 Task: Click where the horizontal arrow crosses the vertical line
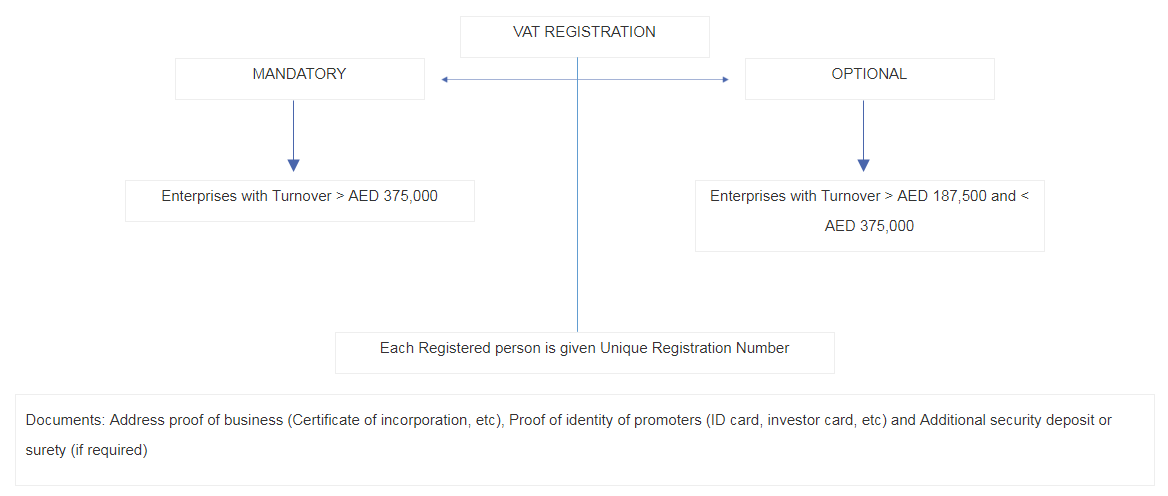tap(578, 80)
